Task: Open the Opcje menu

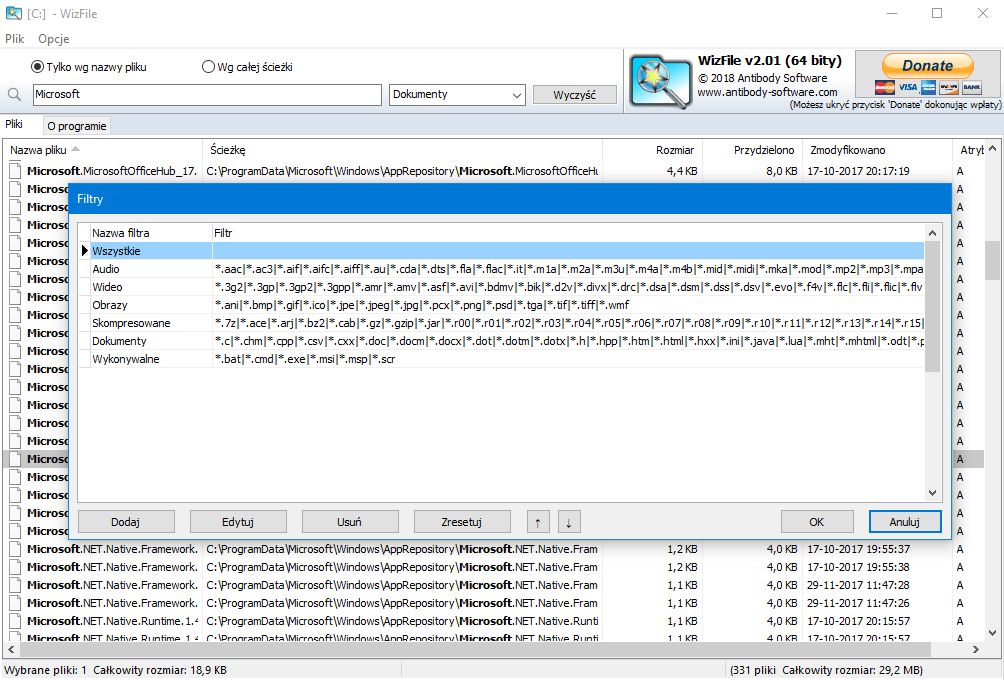Action: click(x=53, y=38)
